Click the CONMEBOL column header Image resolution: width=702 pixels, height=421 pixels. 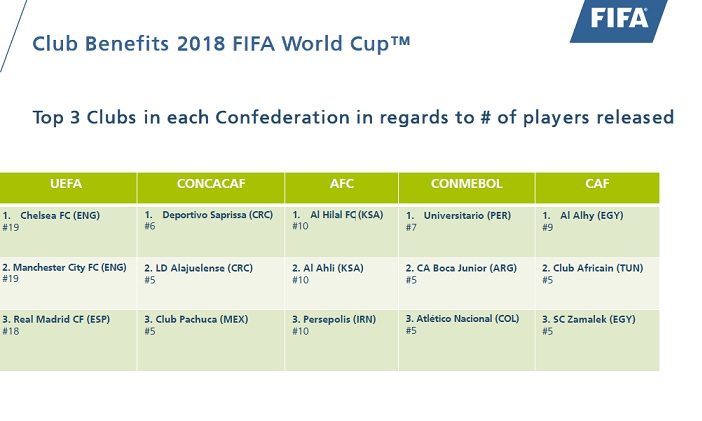[466, 184]
